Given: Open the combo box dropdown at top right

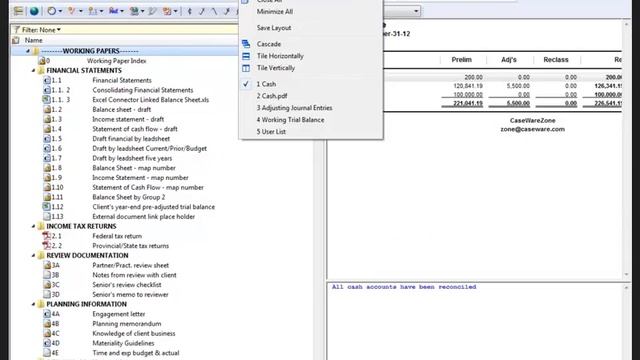Looking at the screenshot, I should (x=416, y=11).
